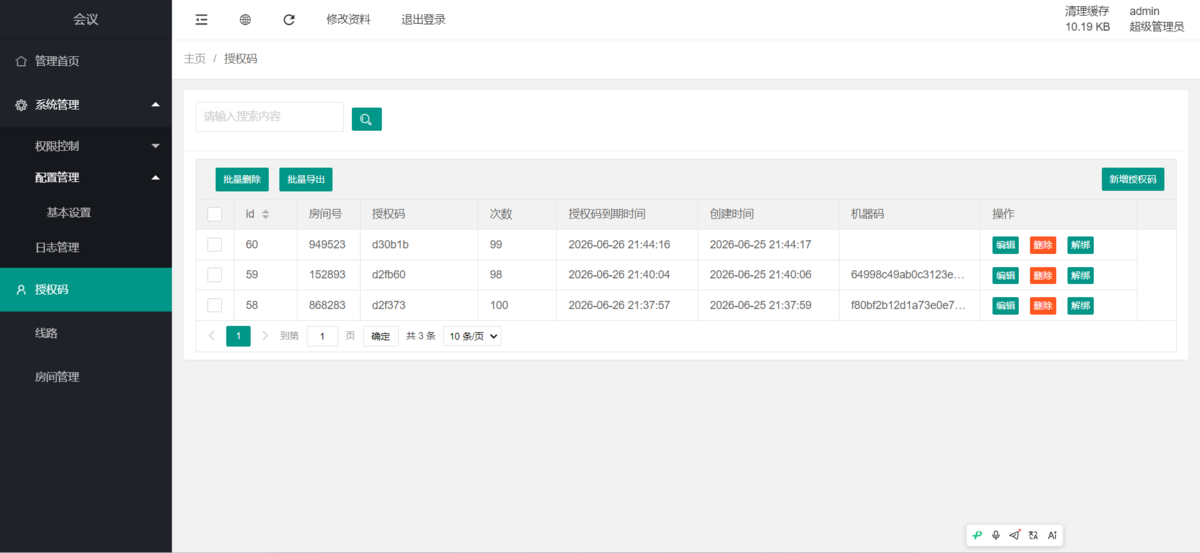Click 解绑 for row id 60
Image resolution: width=1200 pixels, height=553 pixels.
(x=1080, y=245)
